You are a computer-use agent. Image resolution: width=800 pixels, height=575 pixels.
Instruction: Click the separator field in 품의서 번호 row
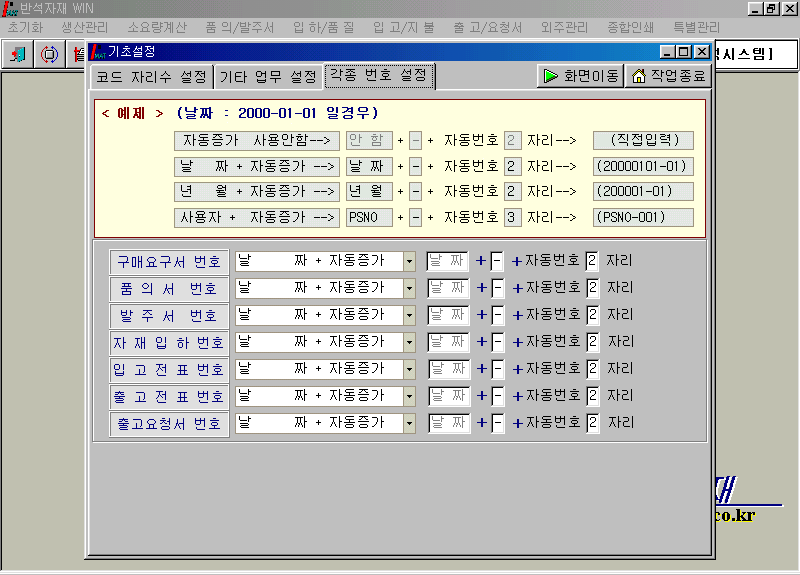pos(497,289)
